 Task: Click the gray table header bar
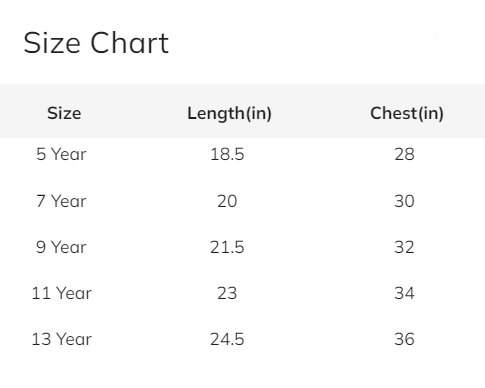pos(242,111)
